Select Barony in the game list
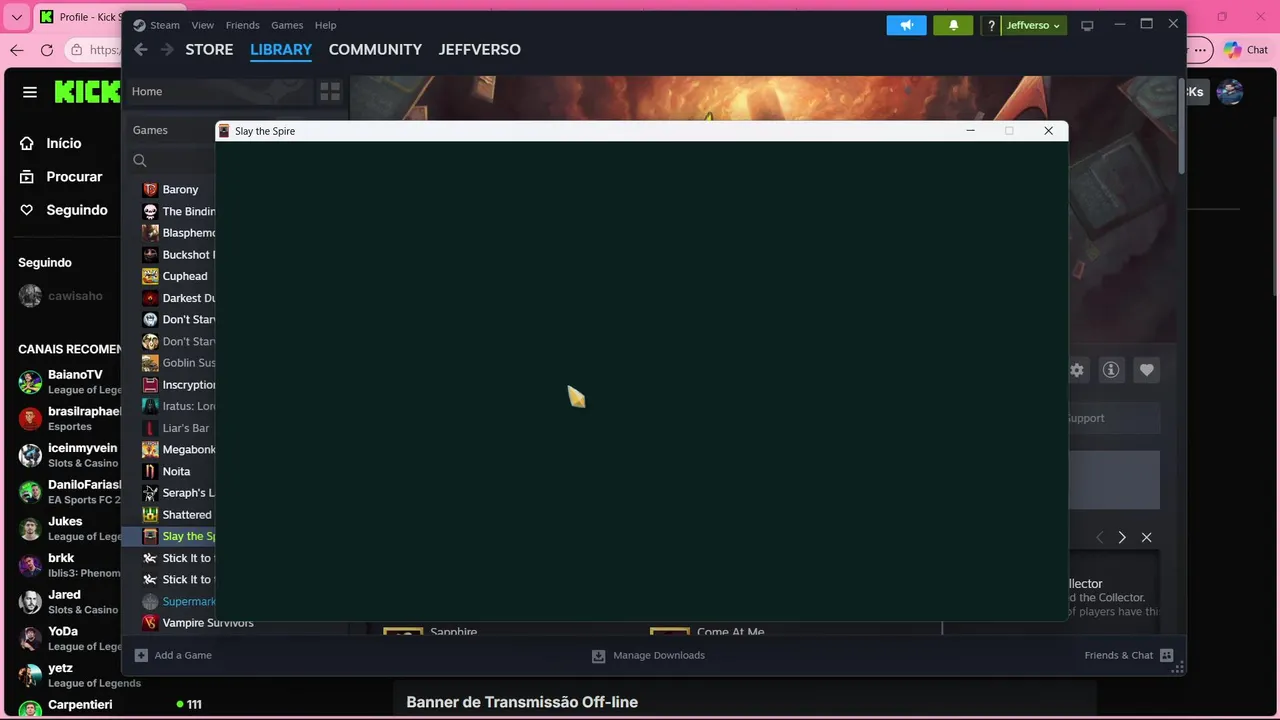 pyautogui.click(x=178, y=189)
